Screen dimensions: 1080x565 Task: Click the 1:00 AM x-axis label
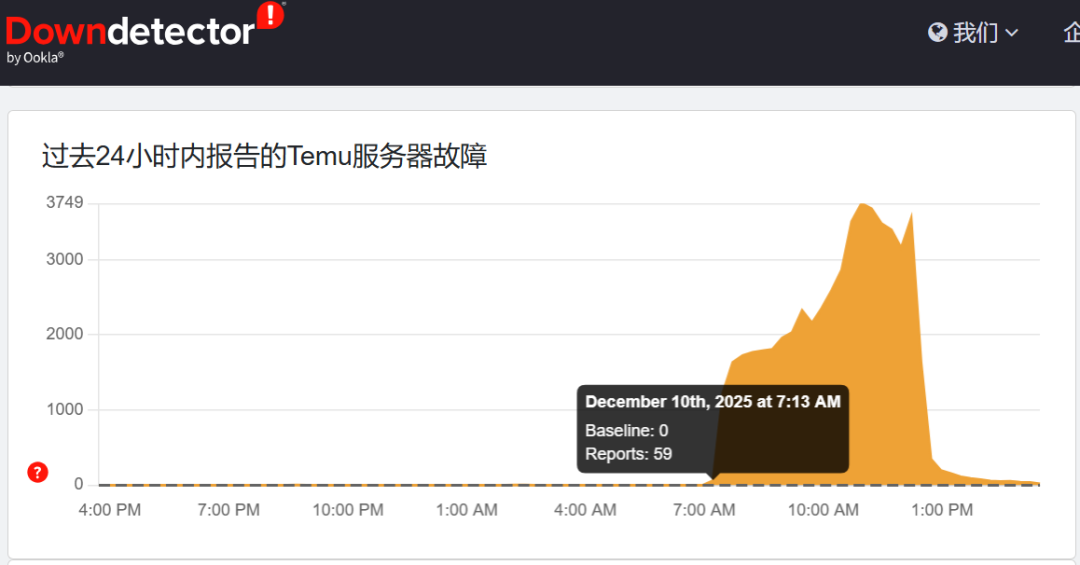[x=467, y=510]
